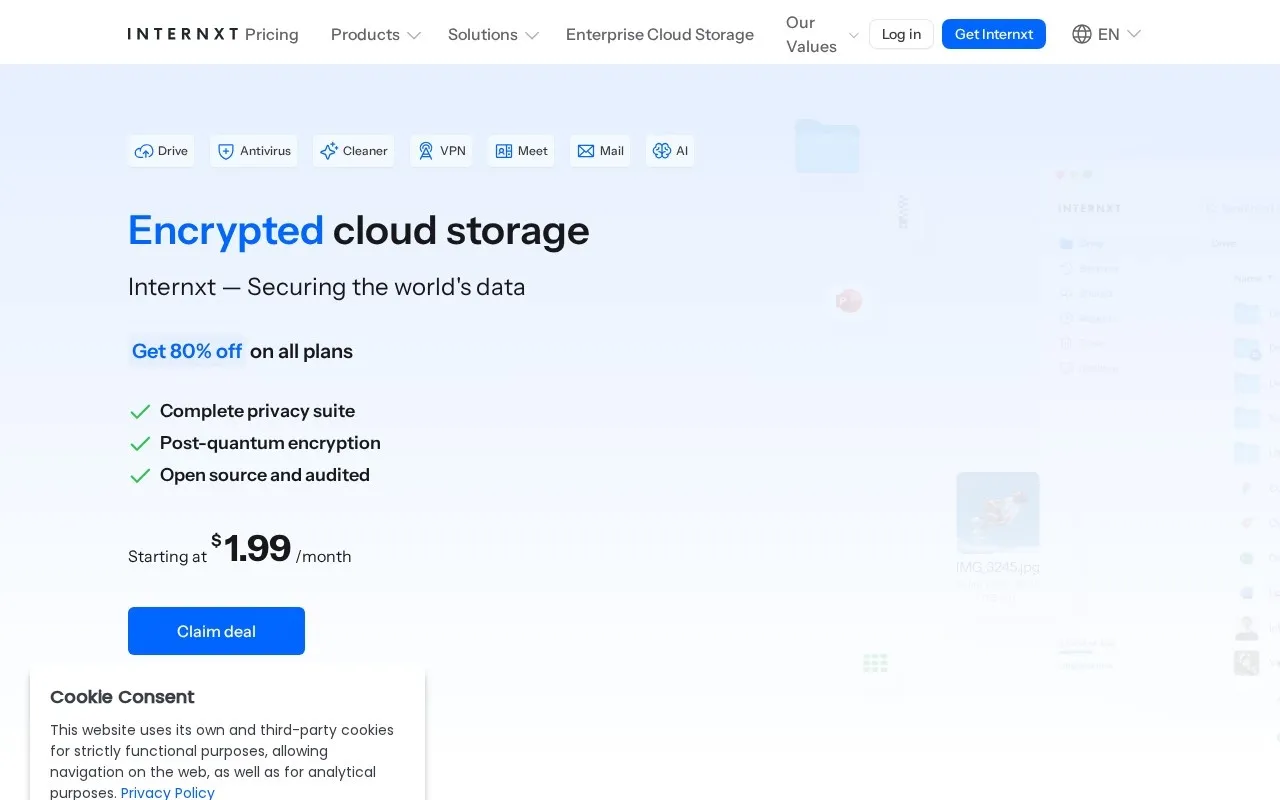This screenshot has height=800, width=1280.
Task: Expand the Solutions dropdown chevron
Action: click(532, 35)
